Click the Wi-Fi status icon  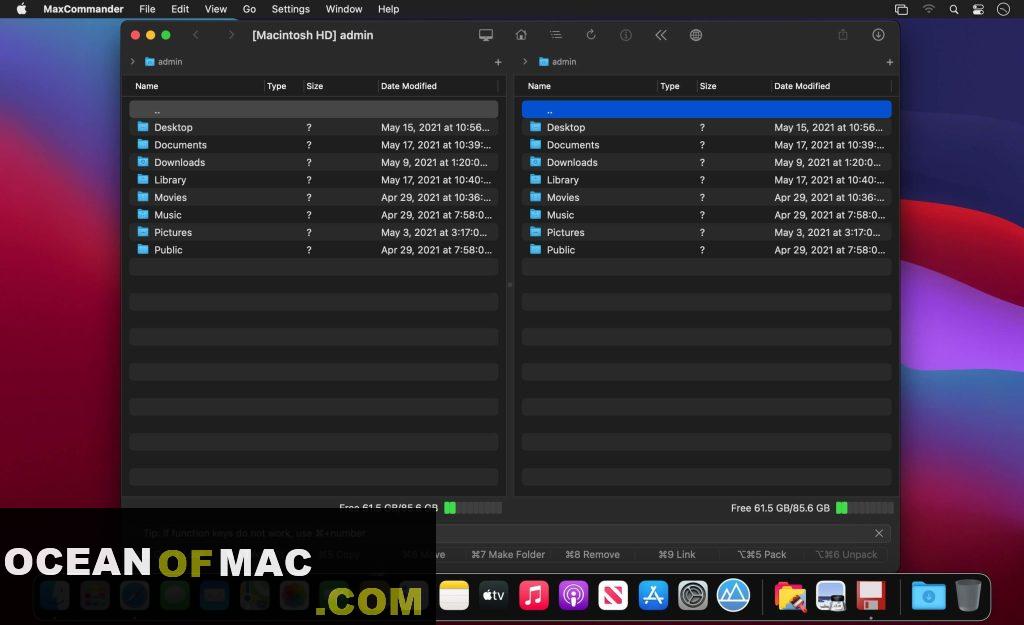(x=929, y=9)
